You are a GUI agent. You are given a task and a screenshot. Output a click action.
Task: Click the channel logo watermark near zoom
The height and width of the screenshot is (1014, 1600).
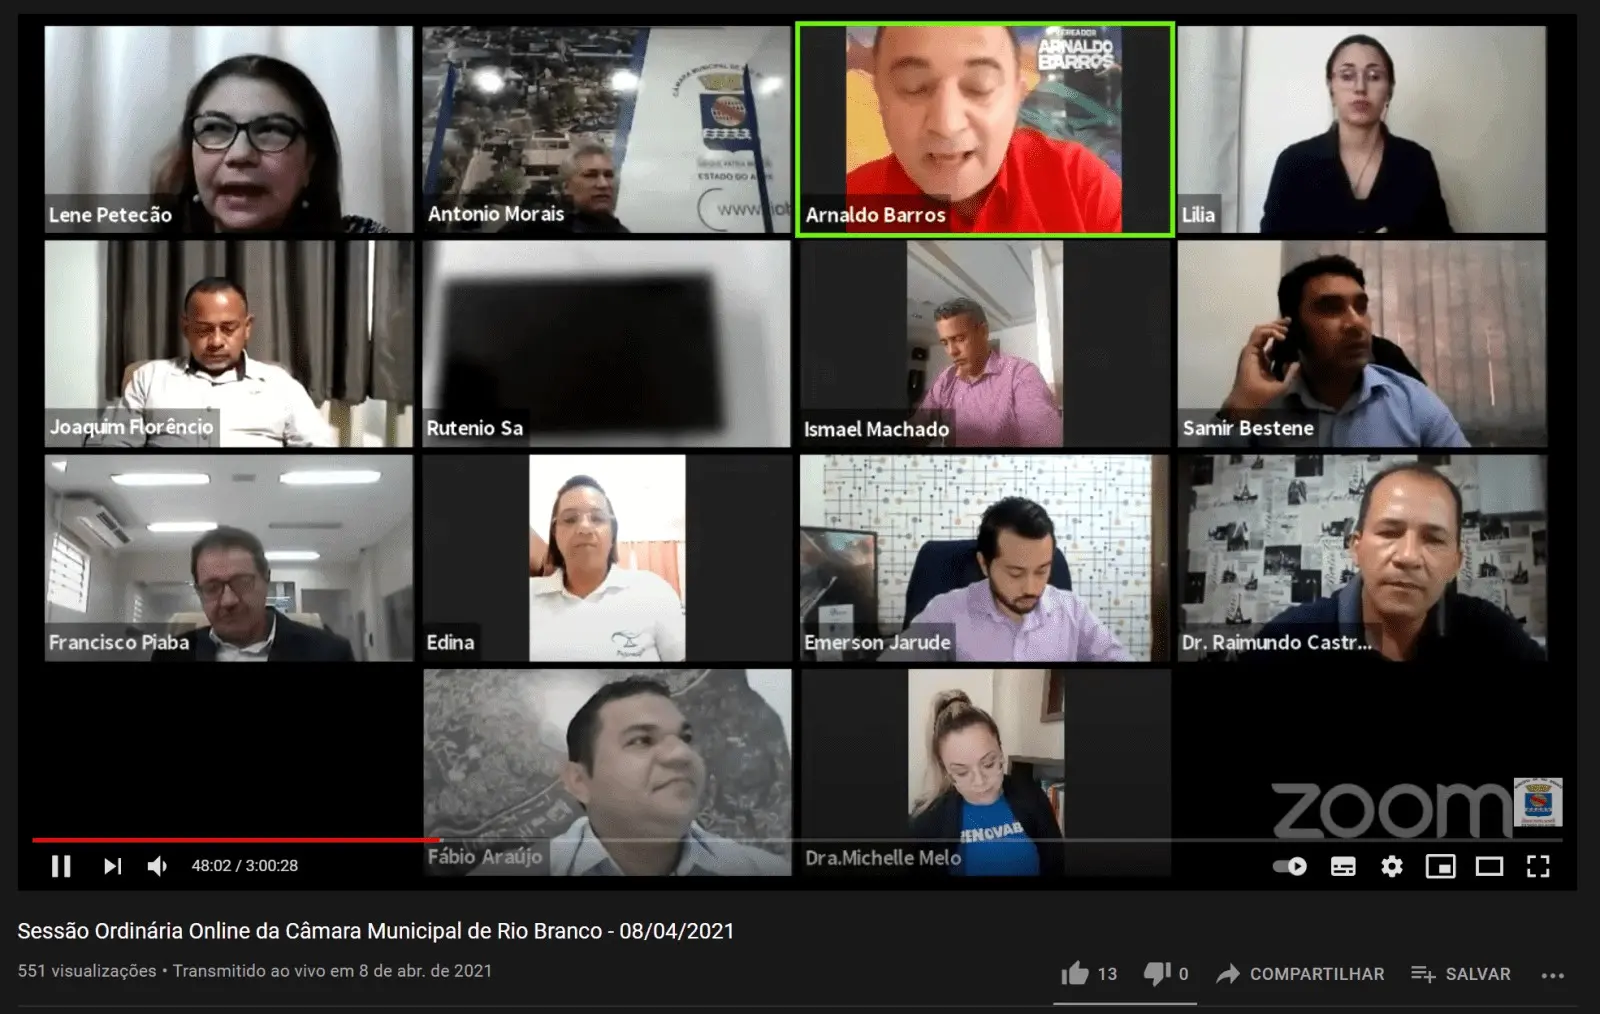(1538, 802)
